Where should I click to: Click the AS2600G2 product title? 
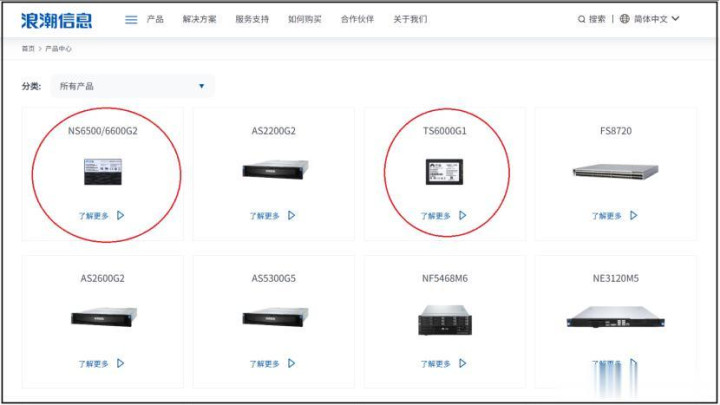(x=102, y=278)
